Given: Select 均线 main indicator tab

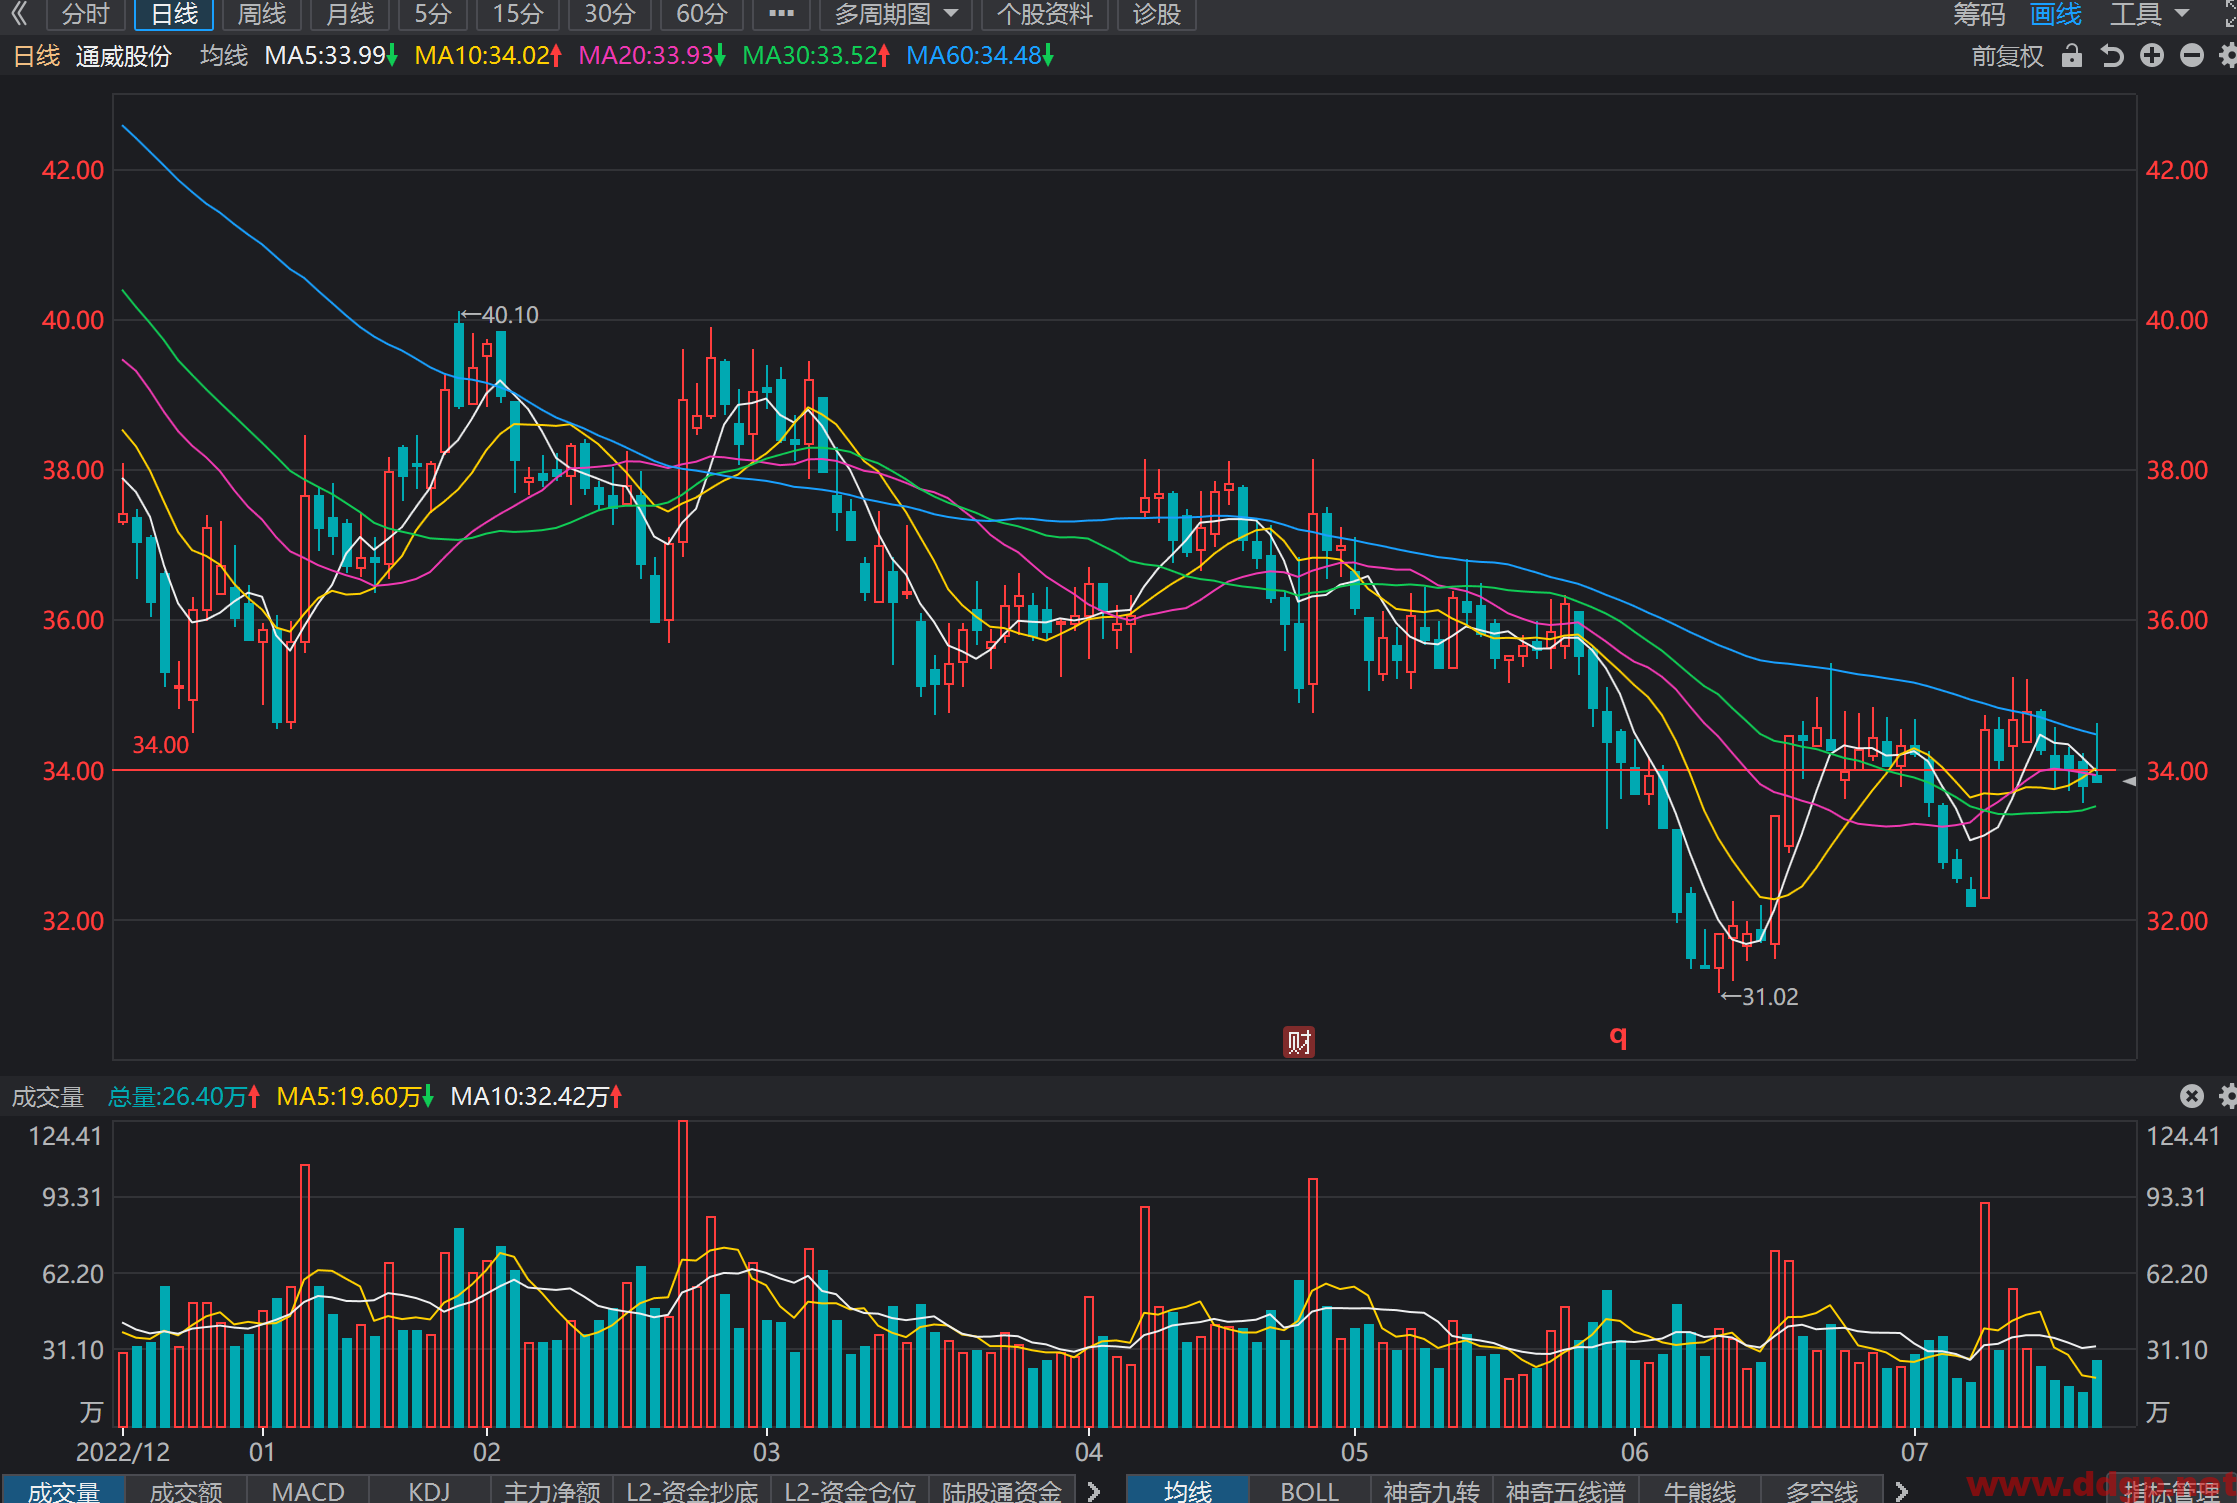Looking at the screenshot, I should point(1188,1490).
